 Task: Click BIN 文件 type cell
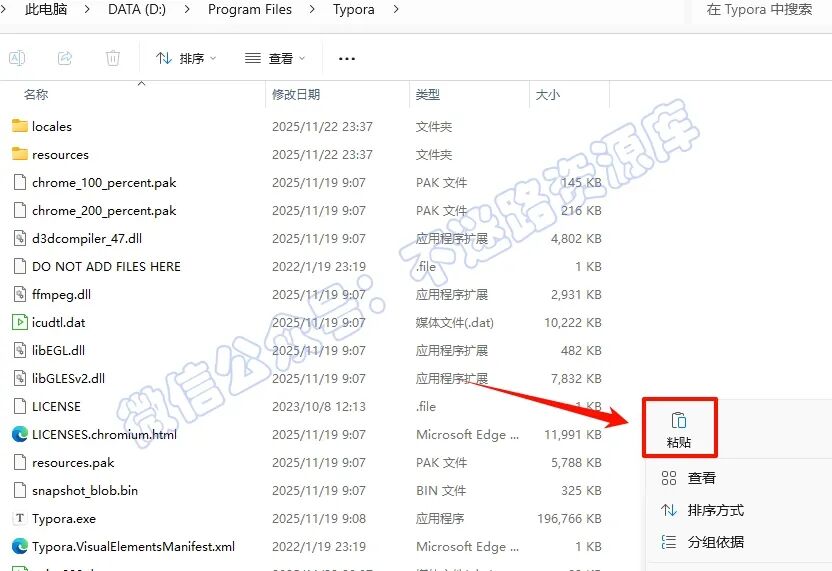(x=441, y=491)
